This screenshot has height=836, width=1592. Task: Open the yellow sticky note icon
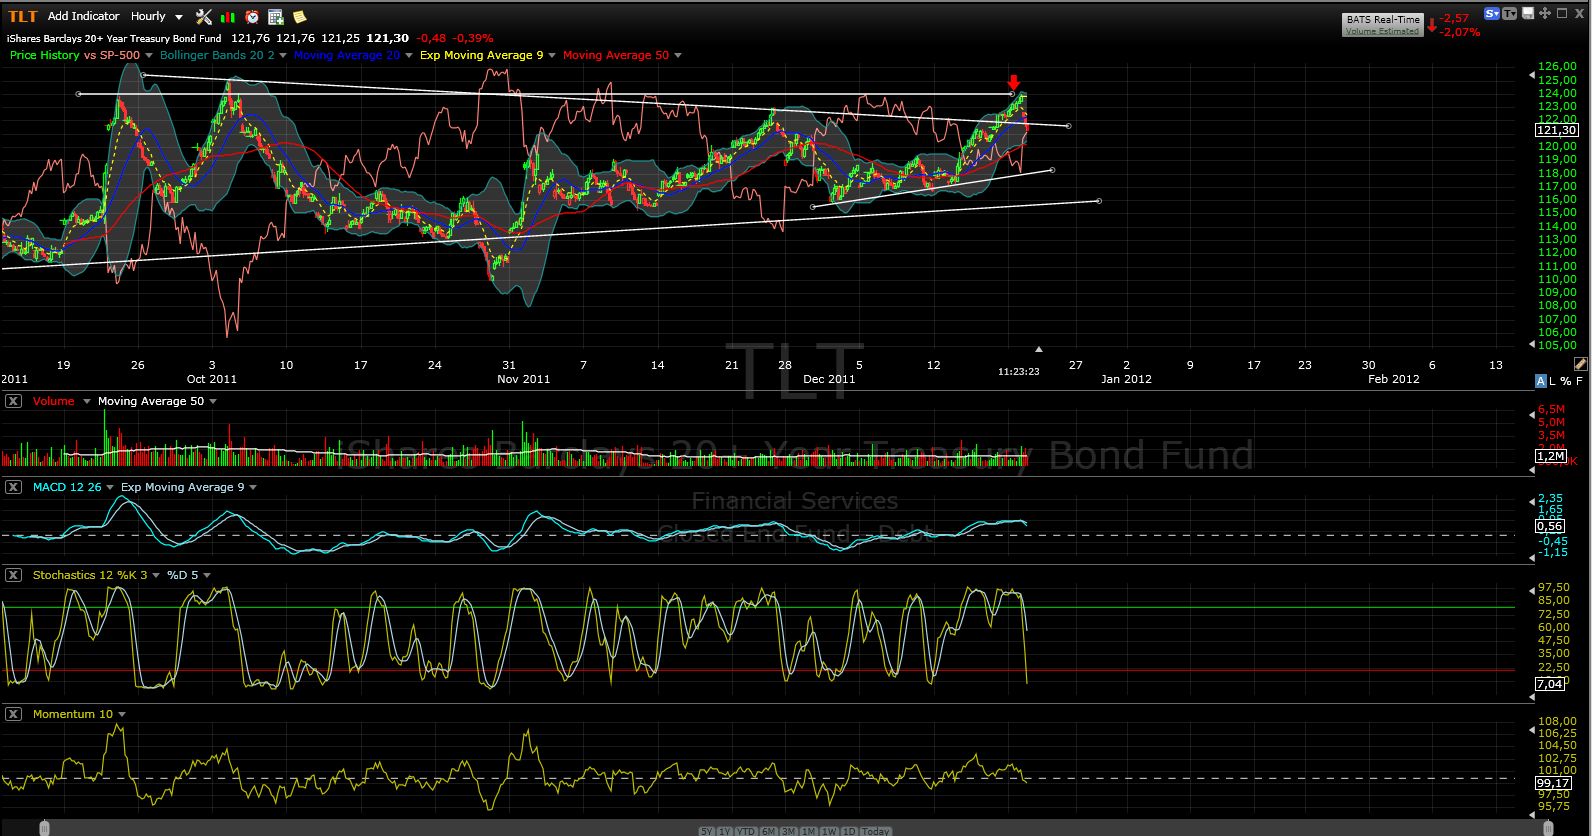point(299,17)
